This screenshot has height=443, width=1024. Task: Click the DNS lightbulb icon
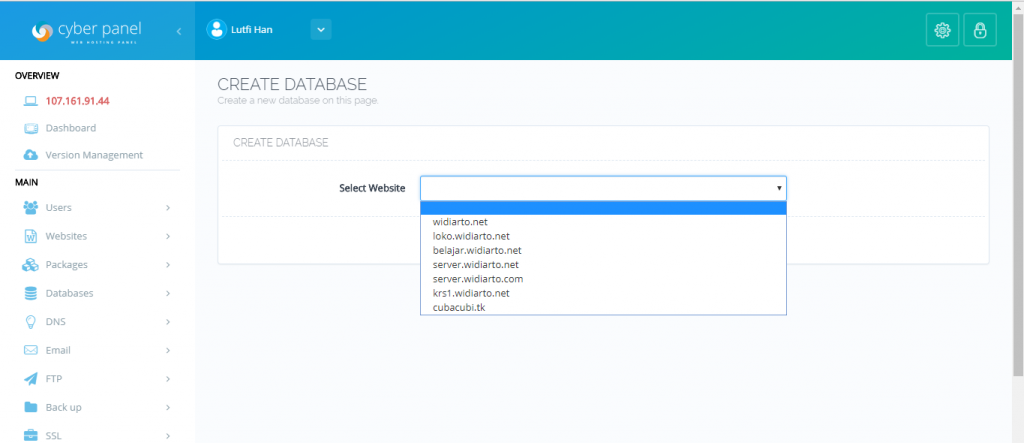(x=31, y=322)
